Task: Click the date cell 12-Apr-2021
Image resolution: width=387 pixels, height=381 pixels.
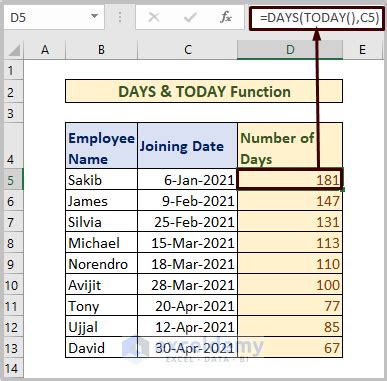Action: (187, 326)
